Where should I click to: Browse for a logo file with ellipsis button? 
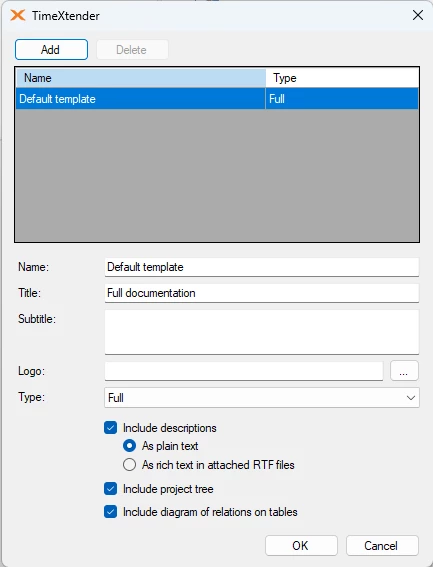pos(404,371)
